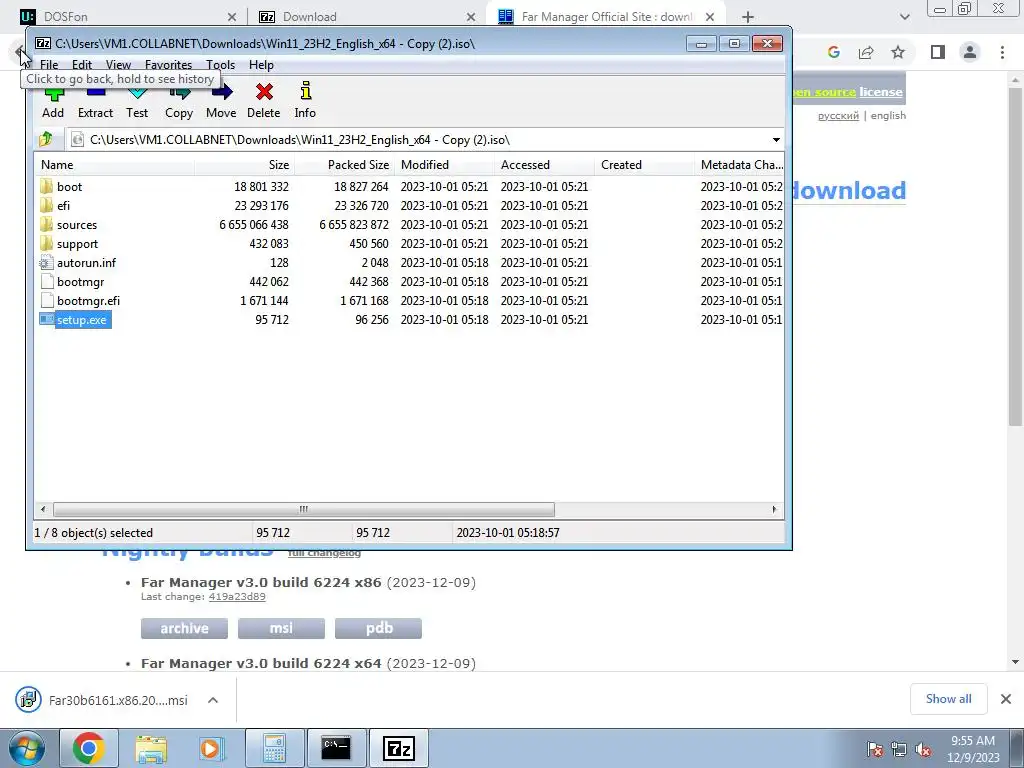
Task: Click Action Center flag tray icon
Action: click(875, 749)
